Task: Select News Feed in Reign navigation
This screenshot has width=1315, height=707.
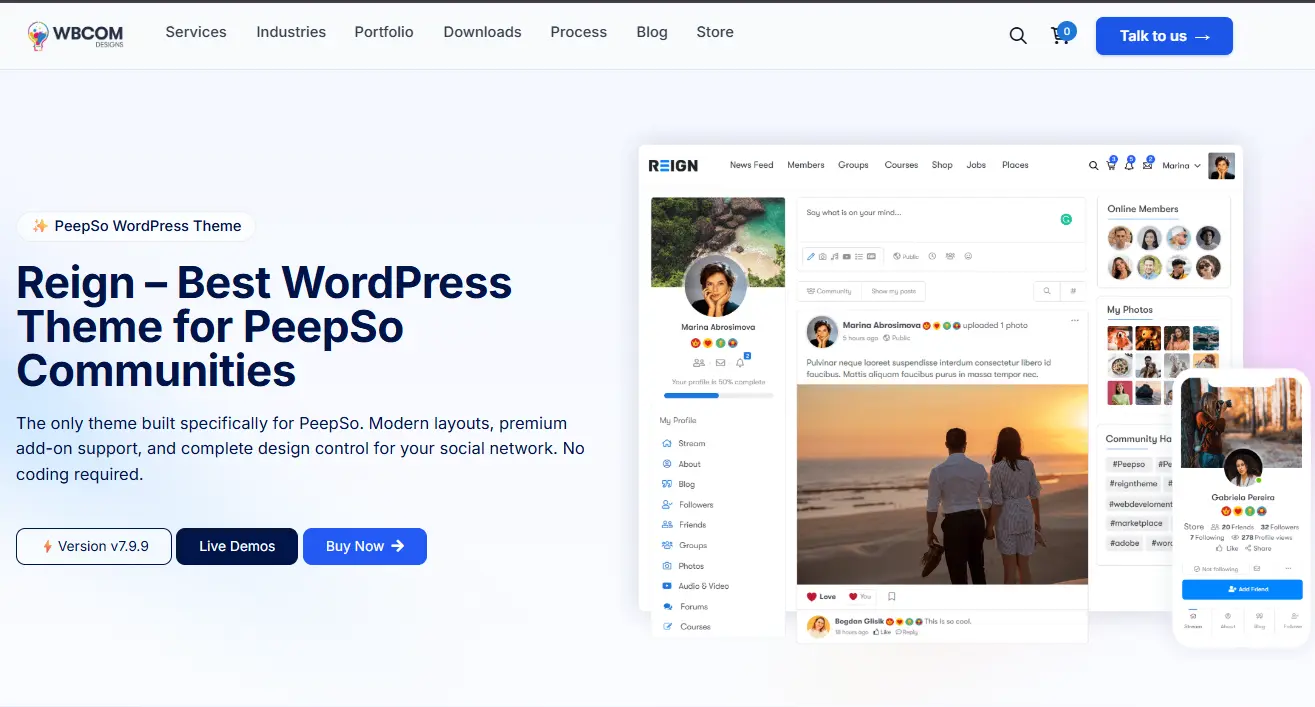Action: (x=752, y=165)
